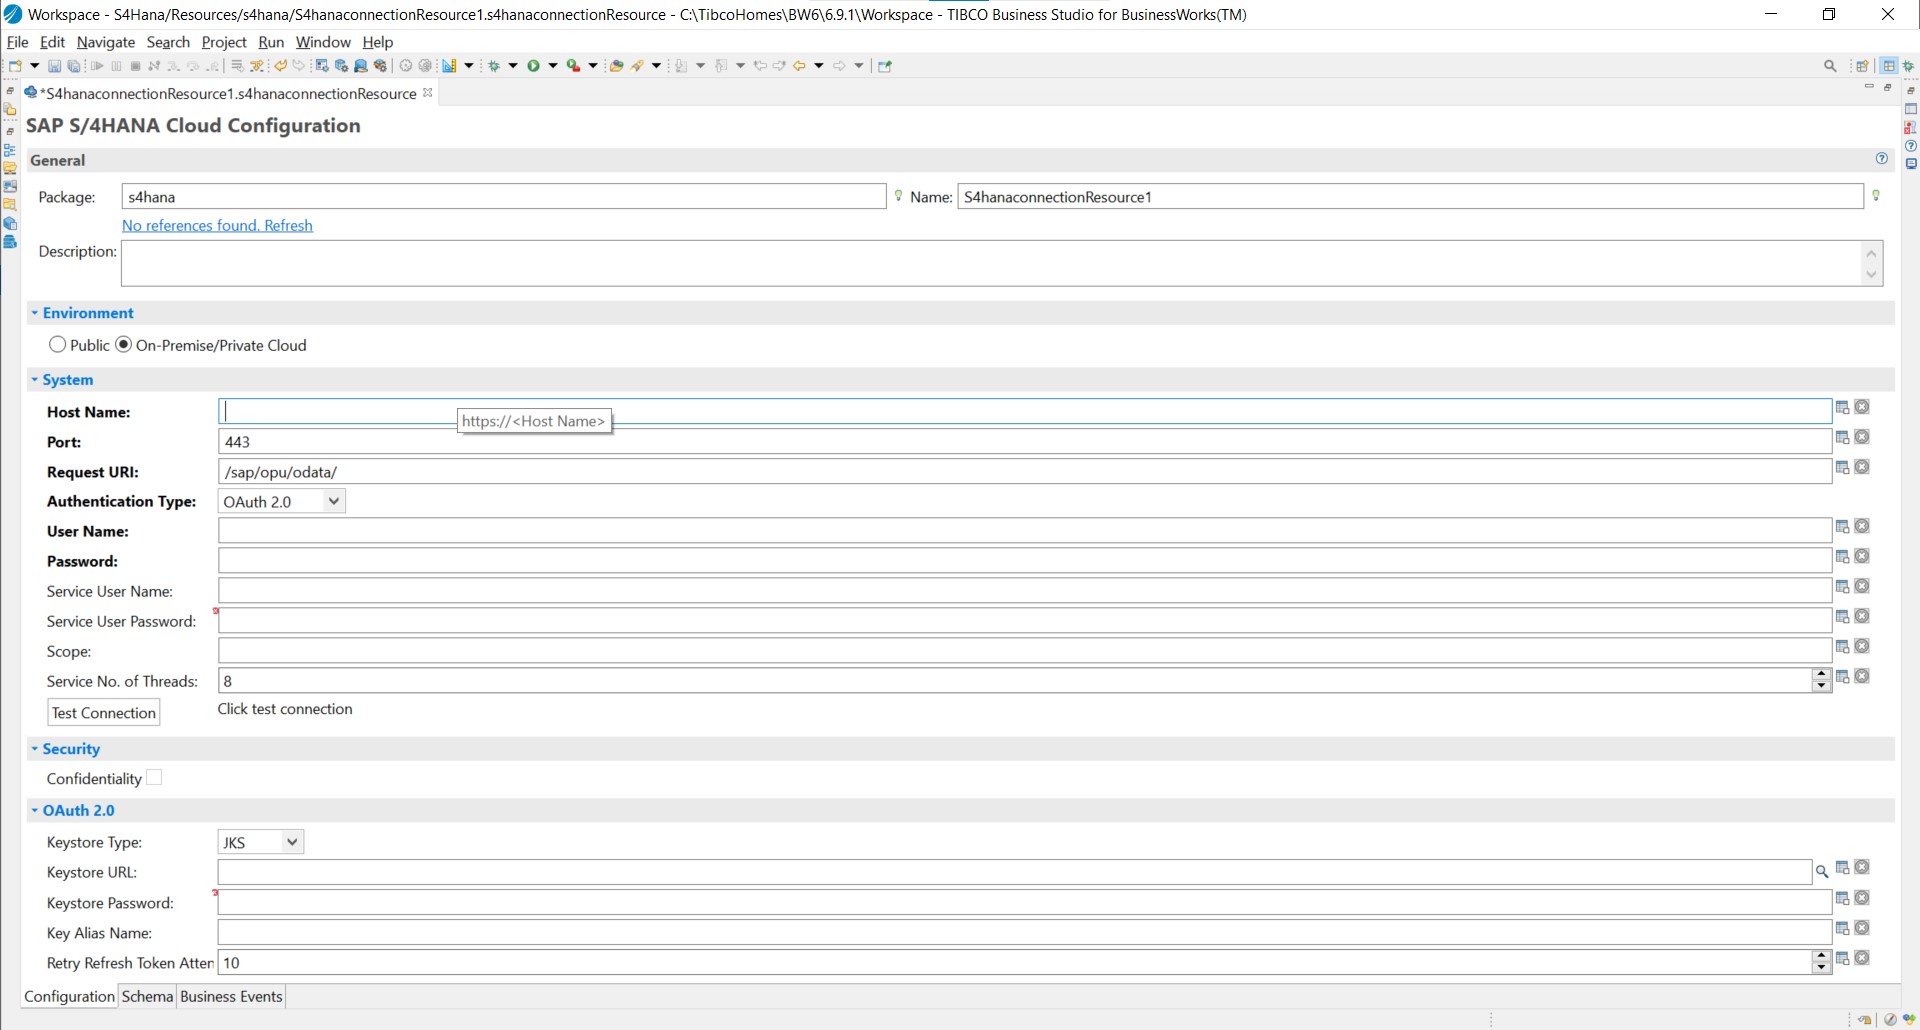Viewport: 1920px width, 1030px height.
Task: Select the On-Premise/Private Cloud radio button
Action: pyautogui.click(x=124, y=344)
